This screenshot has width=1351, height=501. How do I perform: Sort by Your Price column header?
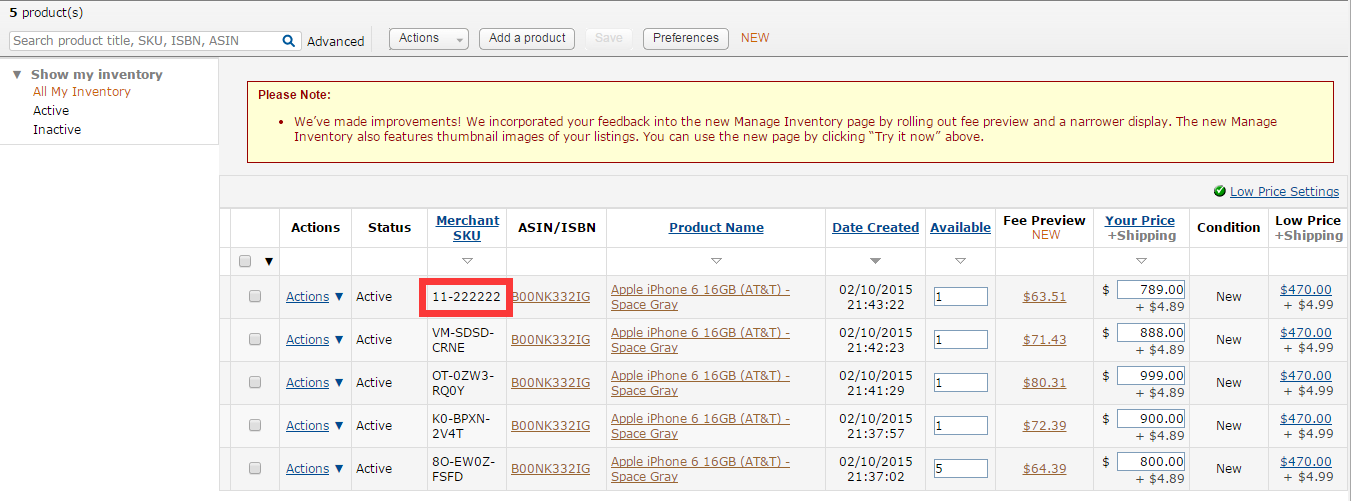pos(1140,220)
